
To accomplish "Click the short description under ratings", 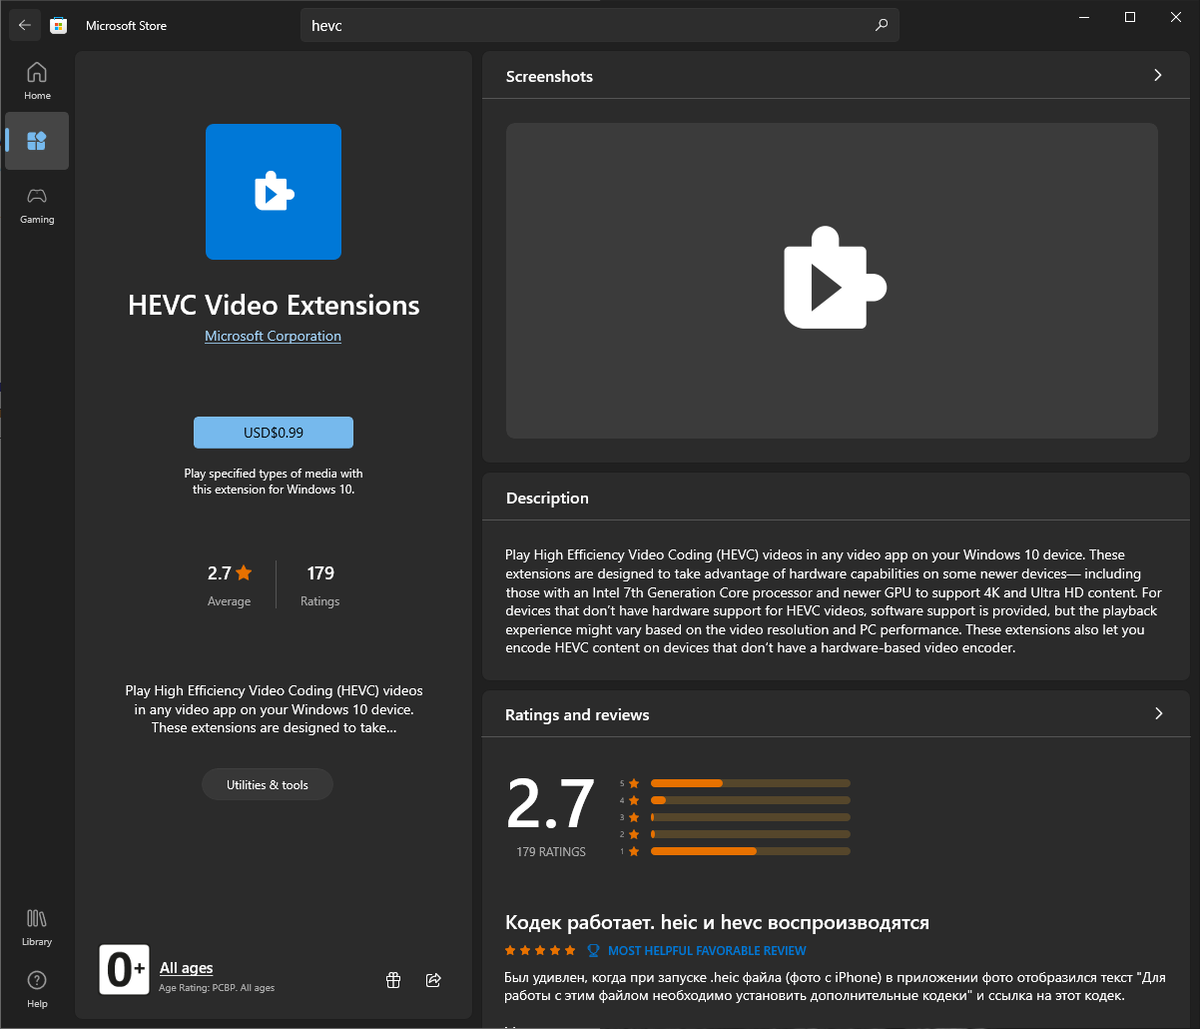I will pos(274,709).
